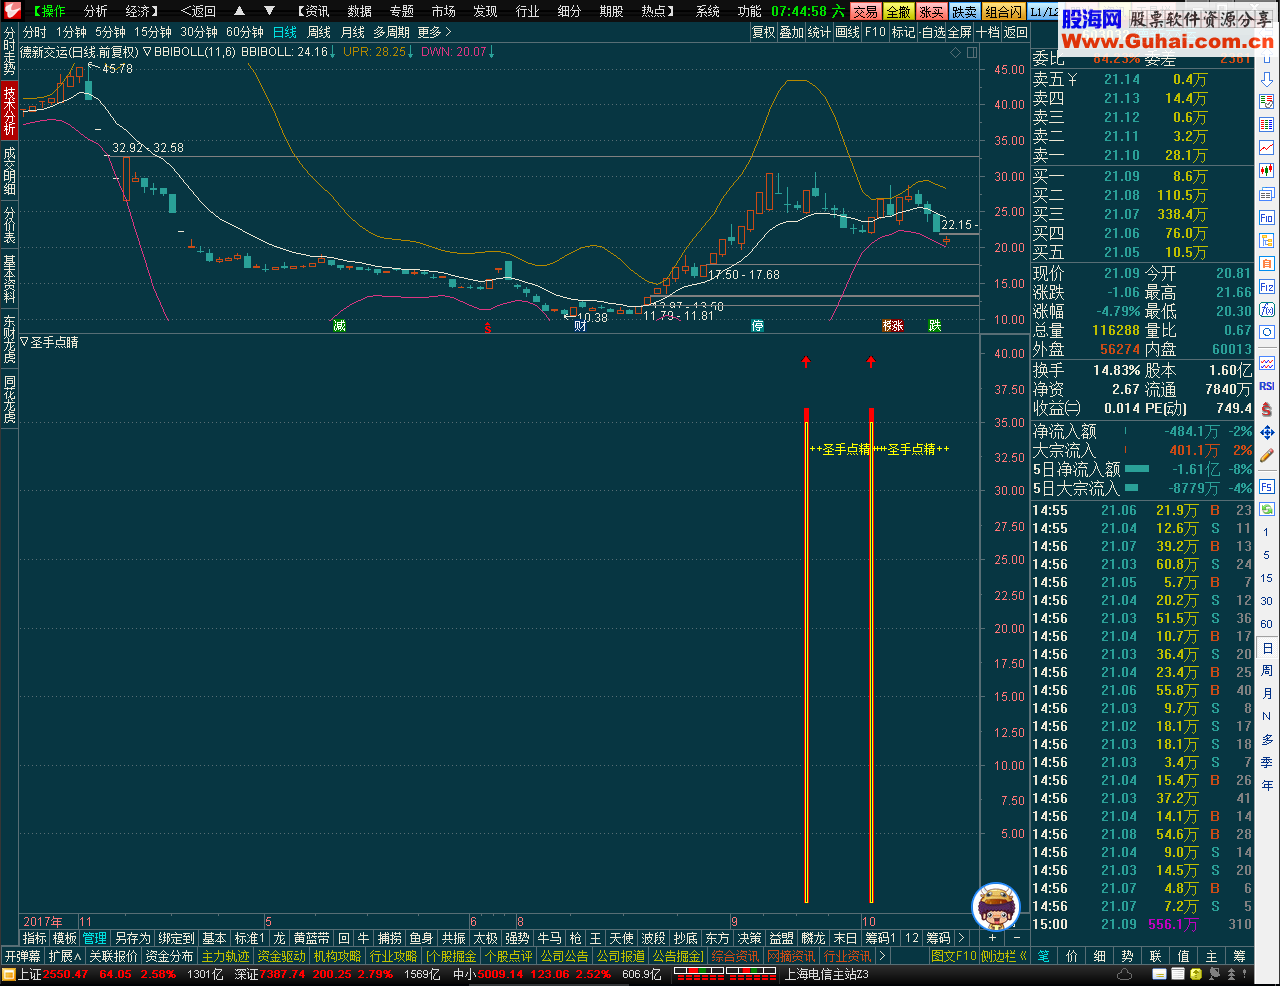Click the 另存为 save-as tab

[x=132, y=938]
